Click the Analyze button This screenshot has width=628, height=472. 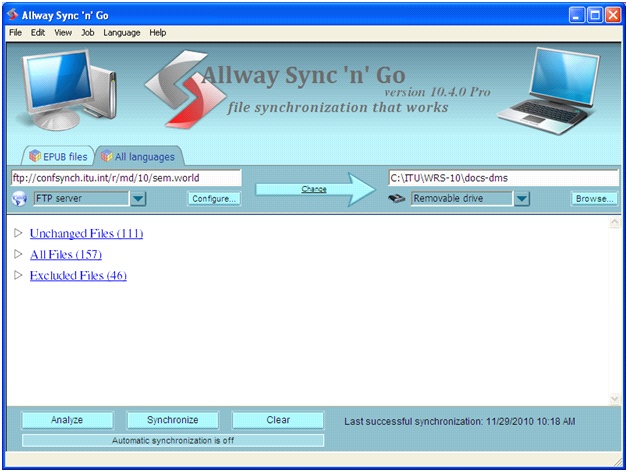pyautogui.click(x=67, y=420)
